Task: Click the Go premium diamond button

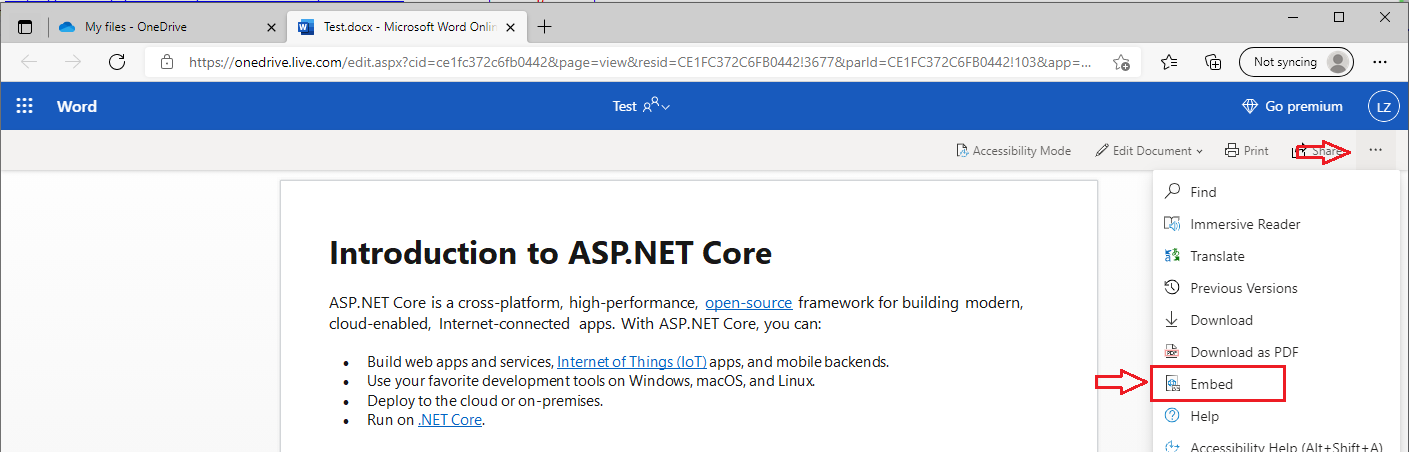Action: point(1292,106)
